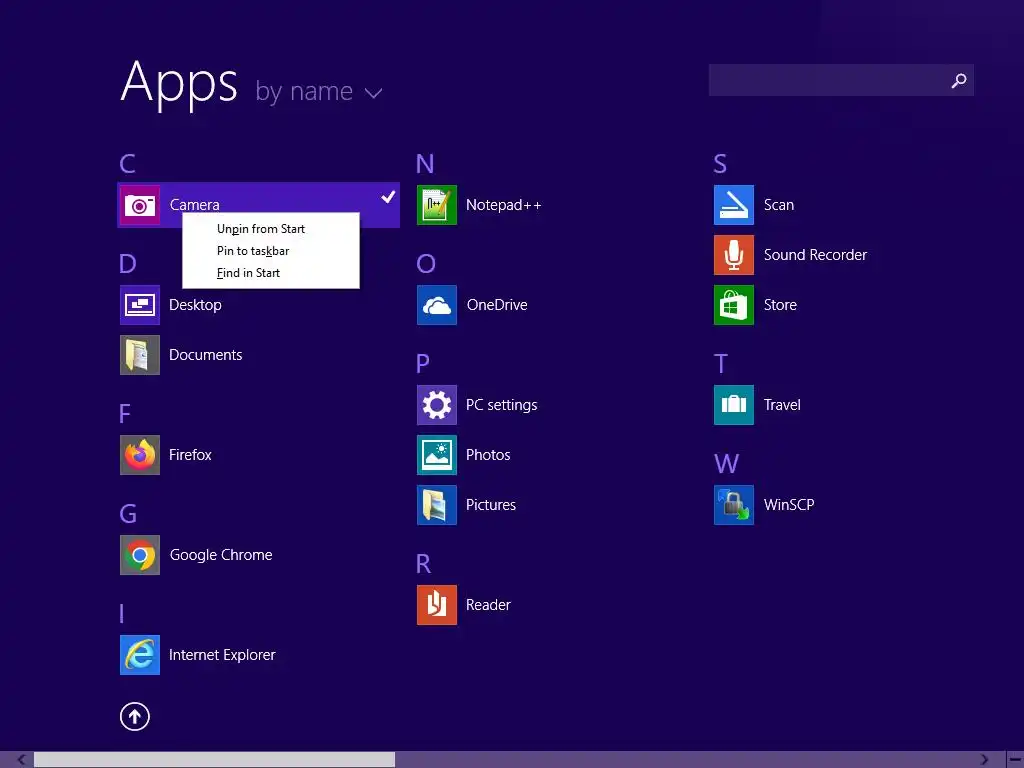Launch Notepad++ from its icon
Image resolution: width=1024 pixels, height=768 pixels.
[x=437, y=205]
